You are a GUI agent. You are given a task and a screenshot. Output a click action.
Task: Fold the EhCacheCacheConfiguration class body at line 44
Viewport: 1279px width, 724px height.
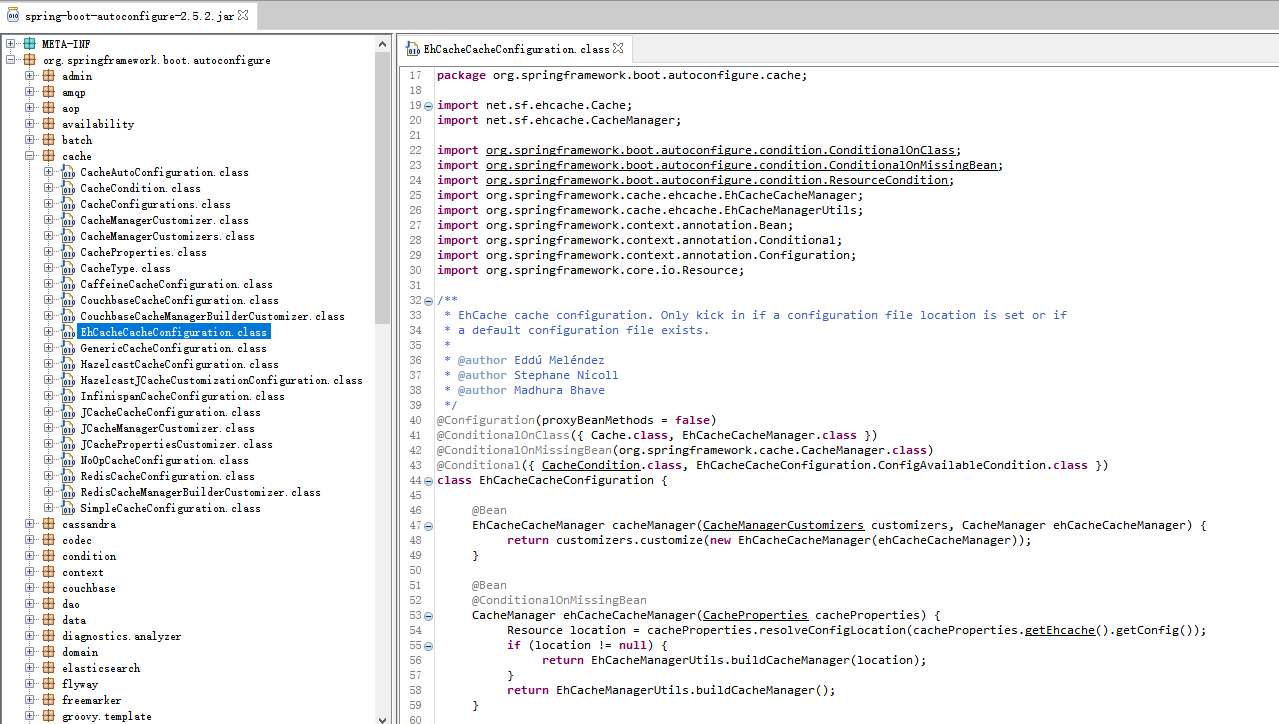[x=429, y=480]
